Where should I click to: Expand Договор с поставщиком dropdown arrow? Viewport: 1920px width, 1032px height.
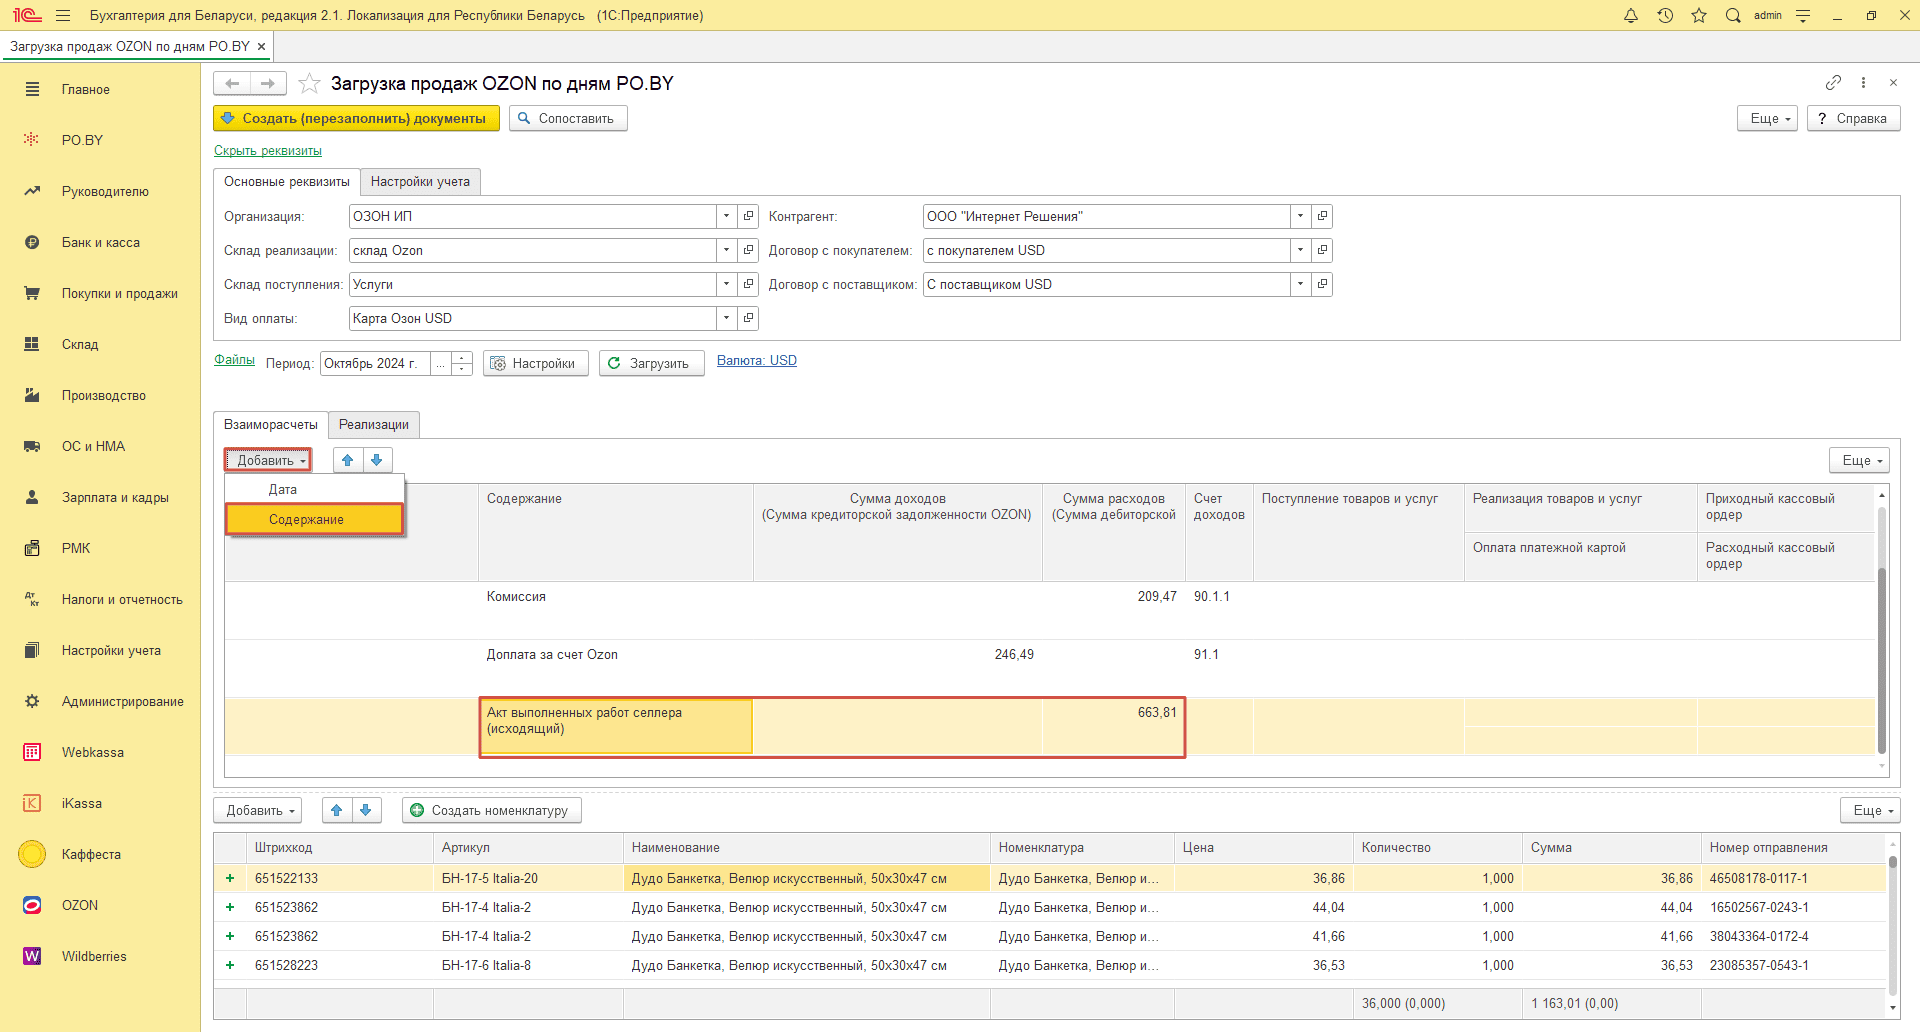coord(1300,284)
